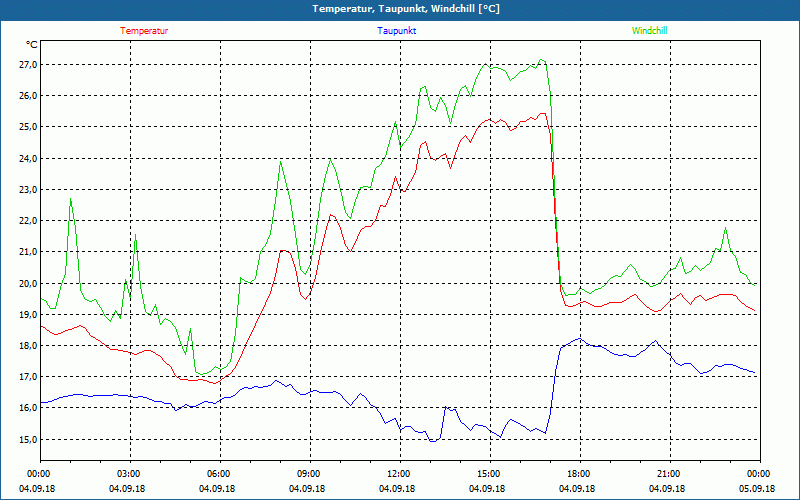Click the 21,0 y-axis value
800x500 pixels.
pyautogui.click(x=28, y=252)
